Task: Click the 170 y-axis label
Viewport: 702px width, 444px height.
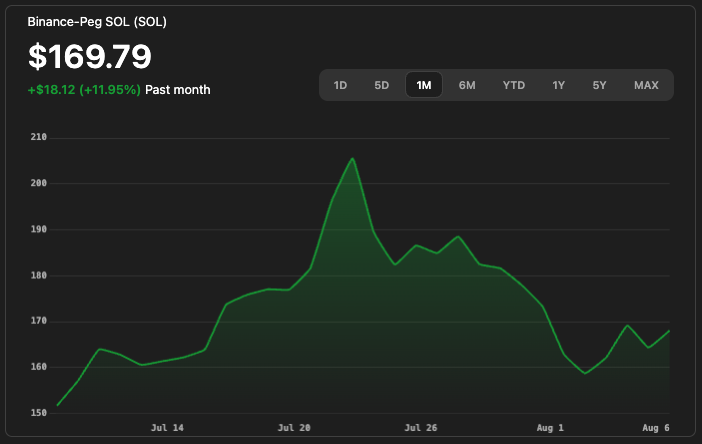Action: (39, 321)
